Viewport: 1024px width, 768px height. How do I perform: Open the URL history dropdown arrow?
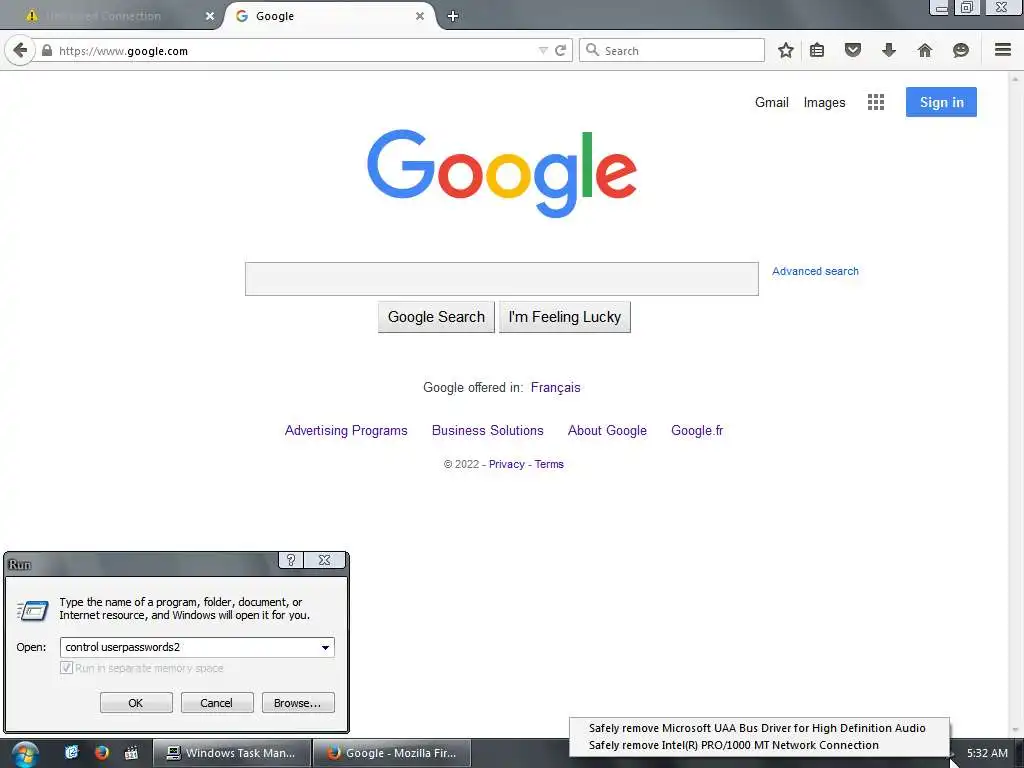[x=543, y=50]
